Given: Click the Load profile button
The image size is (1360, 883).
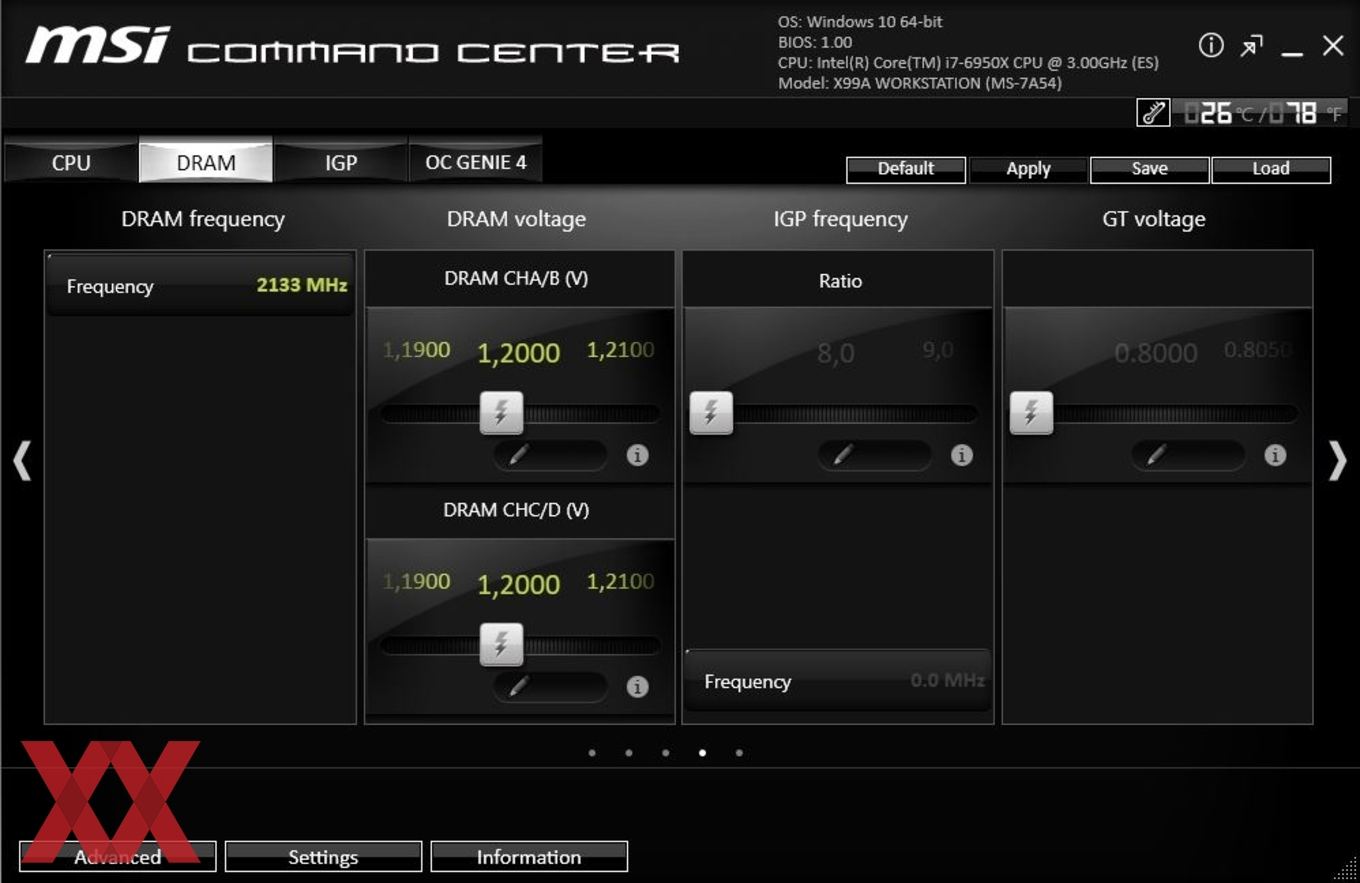Looking at the screenshot, I should [1271, 169].
